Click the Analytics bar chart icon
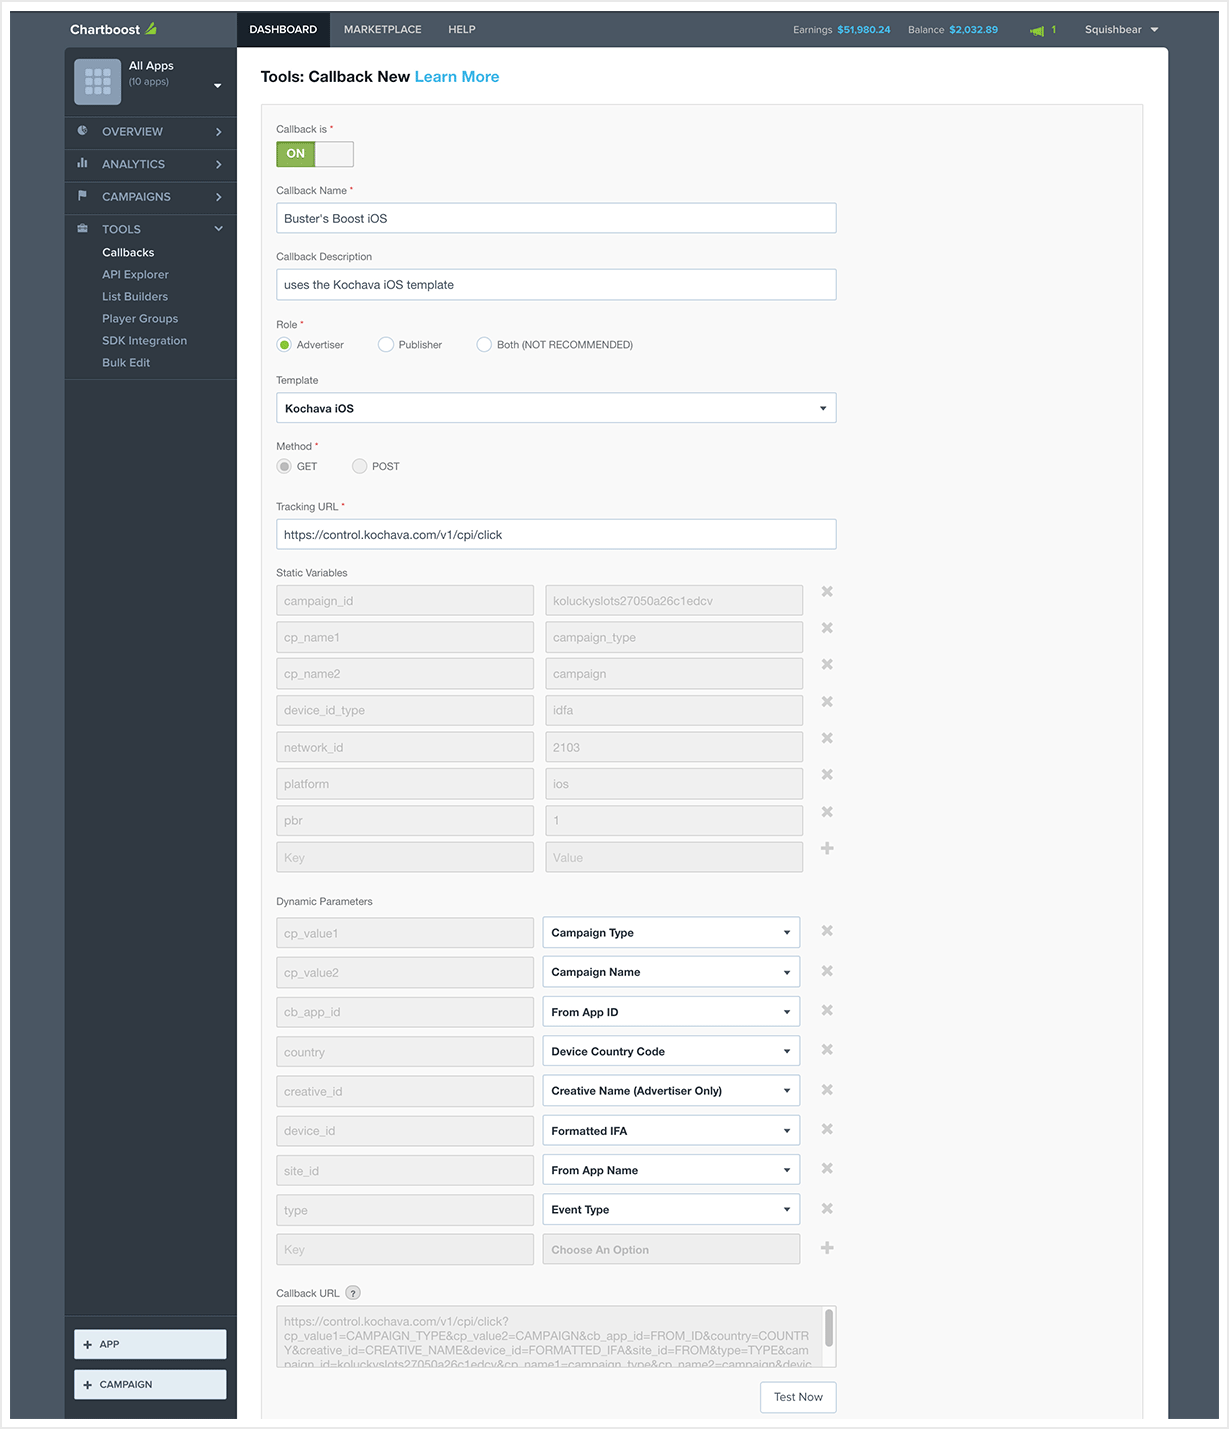This screenshot has height=1429, width=1229. (x=82, y=163)
